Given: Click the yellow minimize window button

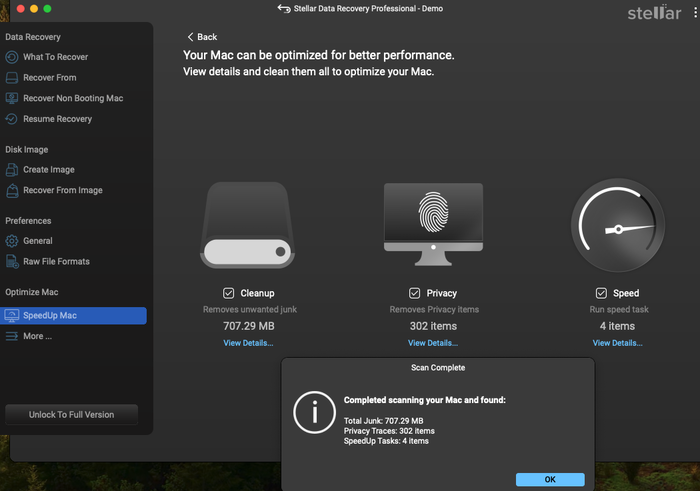Looking at the screenshot, I should 34,8.
